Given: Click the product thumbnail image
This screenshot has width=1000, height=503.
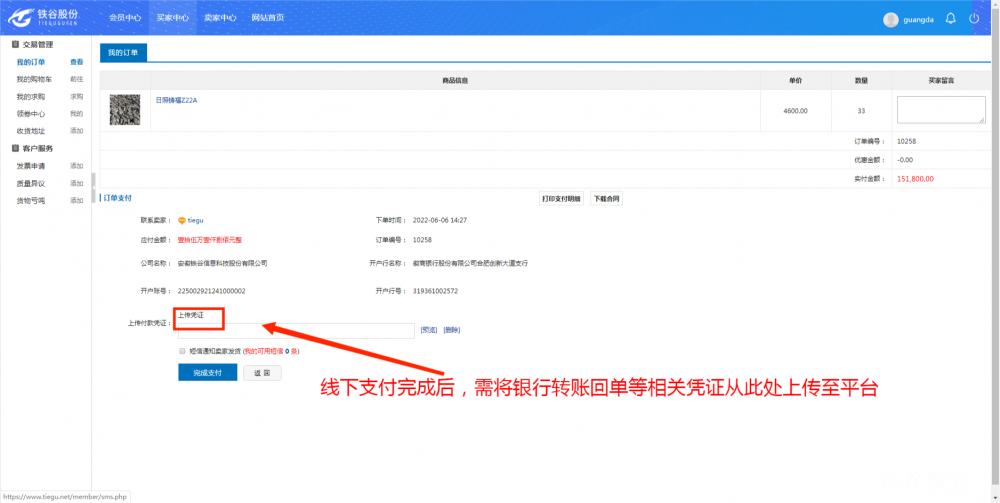Looking at the screenshot, I should pyautogui.click(x=125, y=110).
